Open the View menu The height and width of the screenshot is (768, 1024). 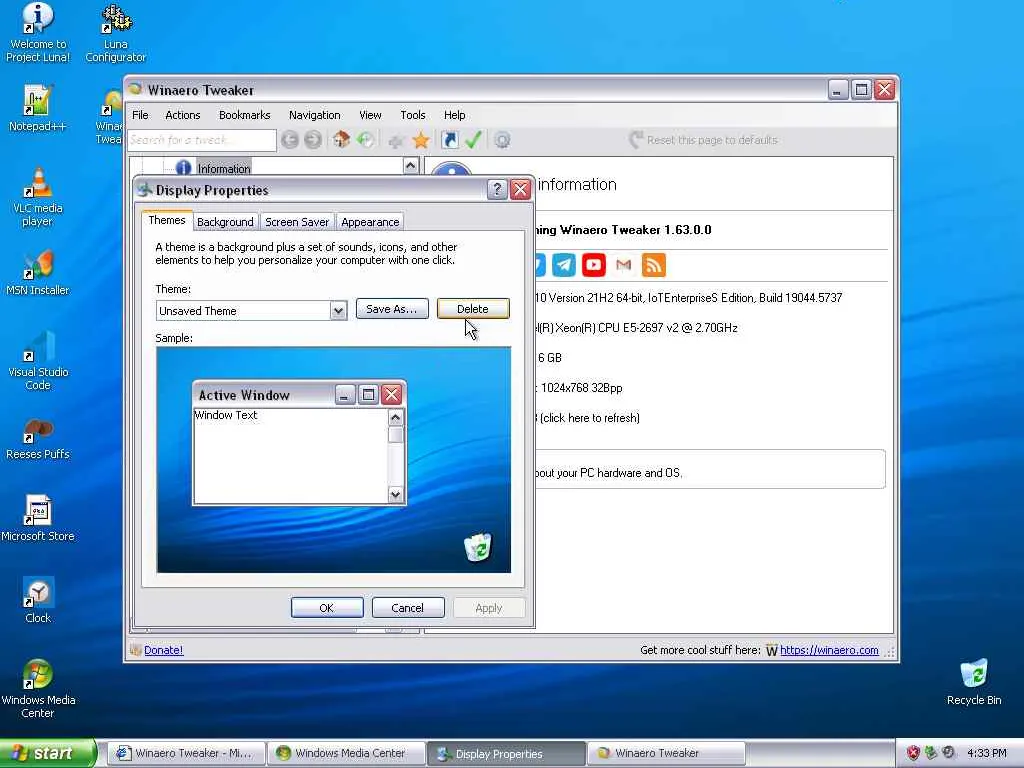pos(370,115)
